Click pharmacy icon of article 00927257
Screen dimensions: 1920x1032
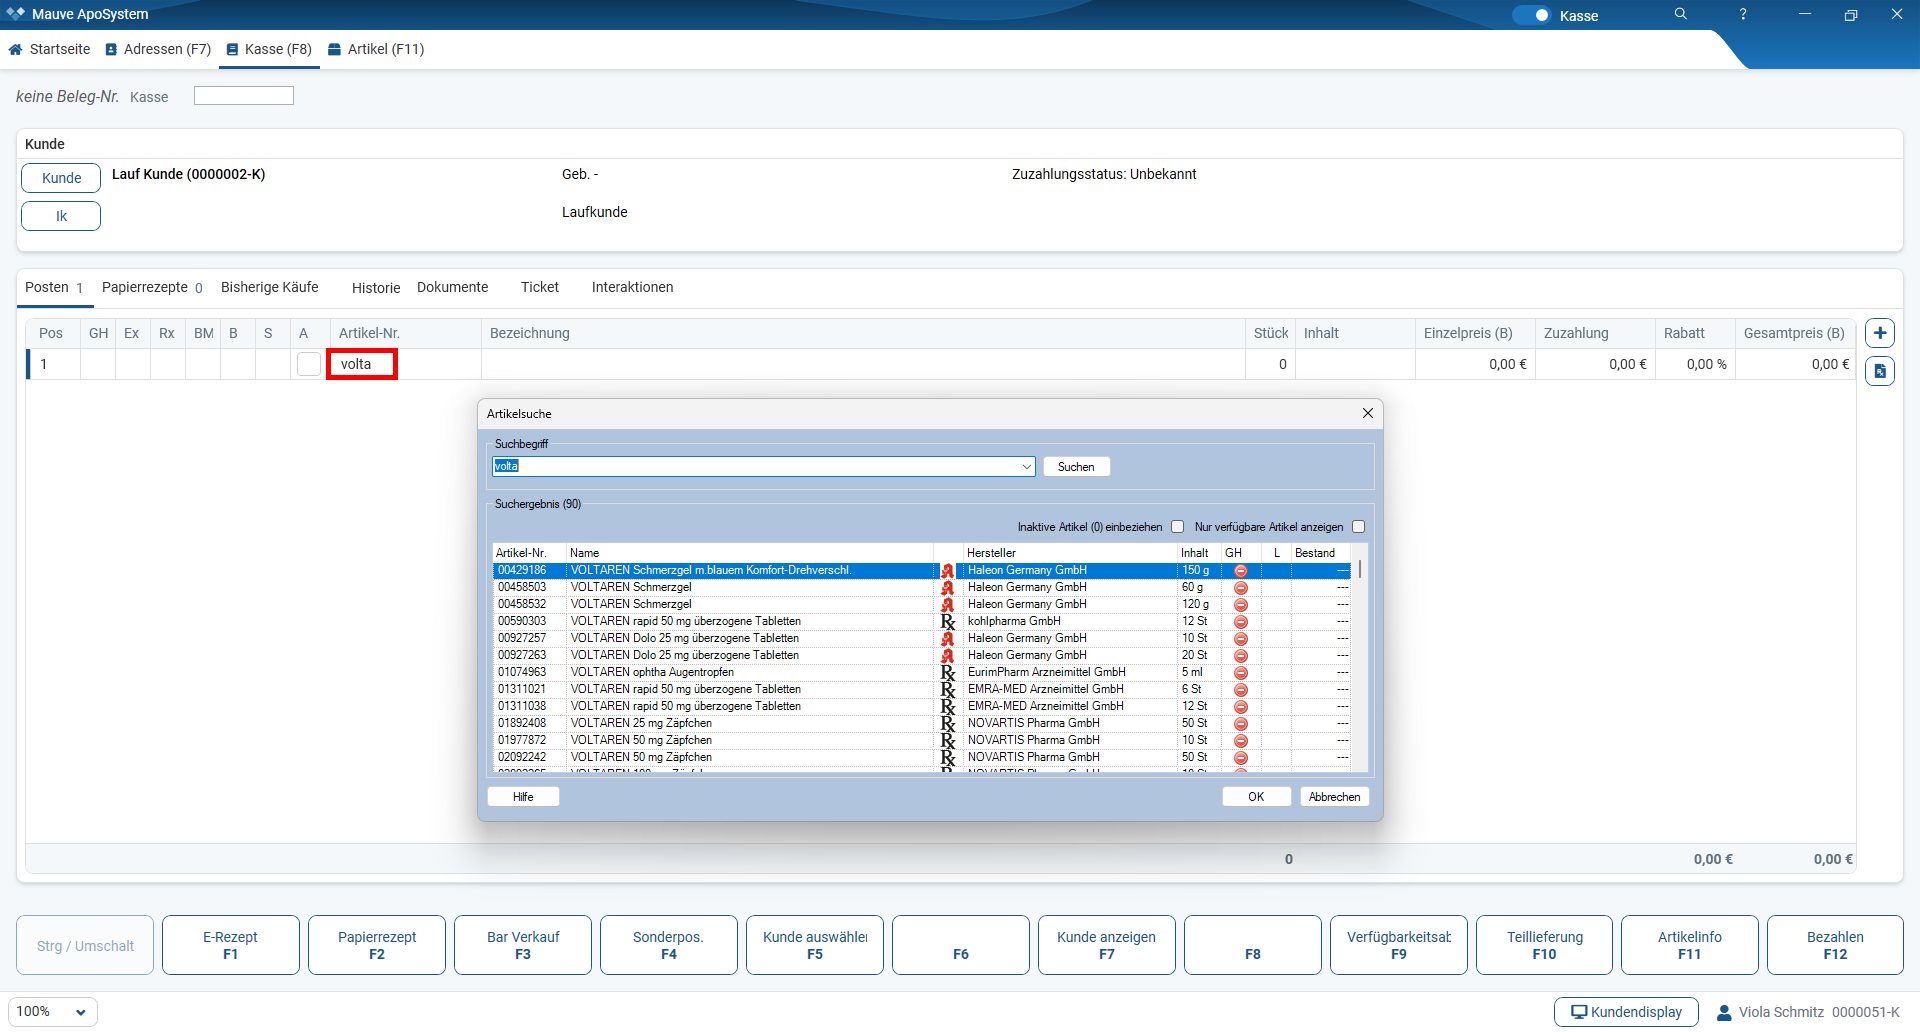point(947,638)
